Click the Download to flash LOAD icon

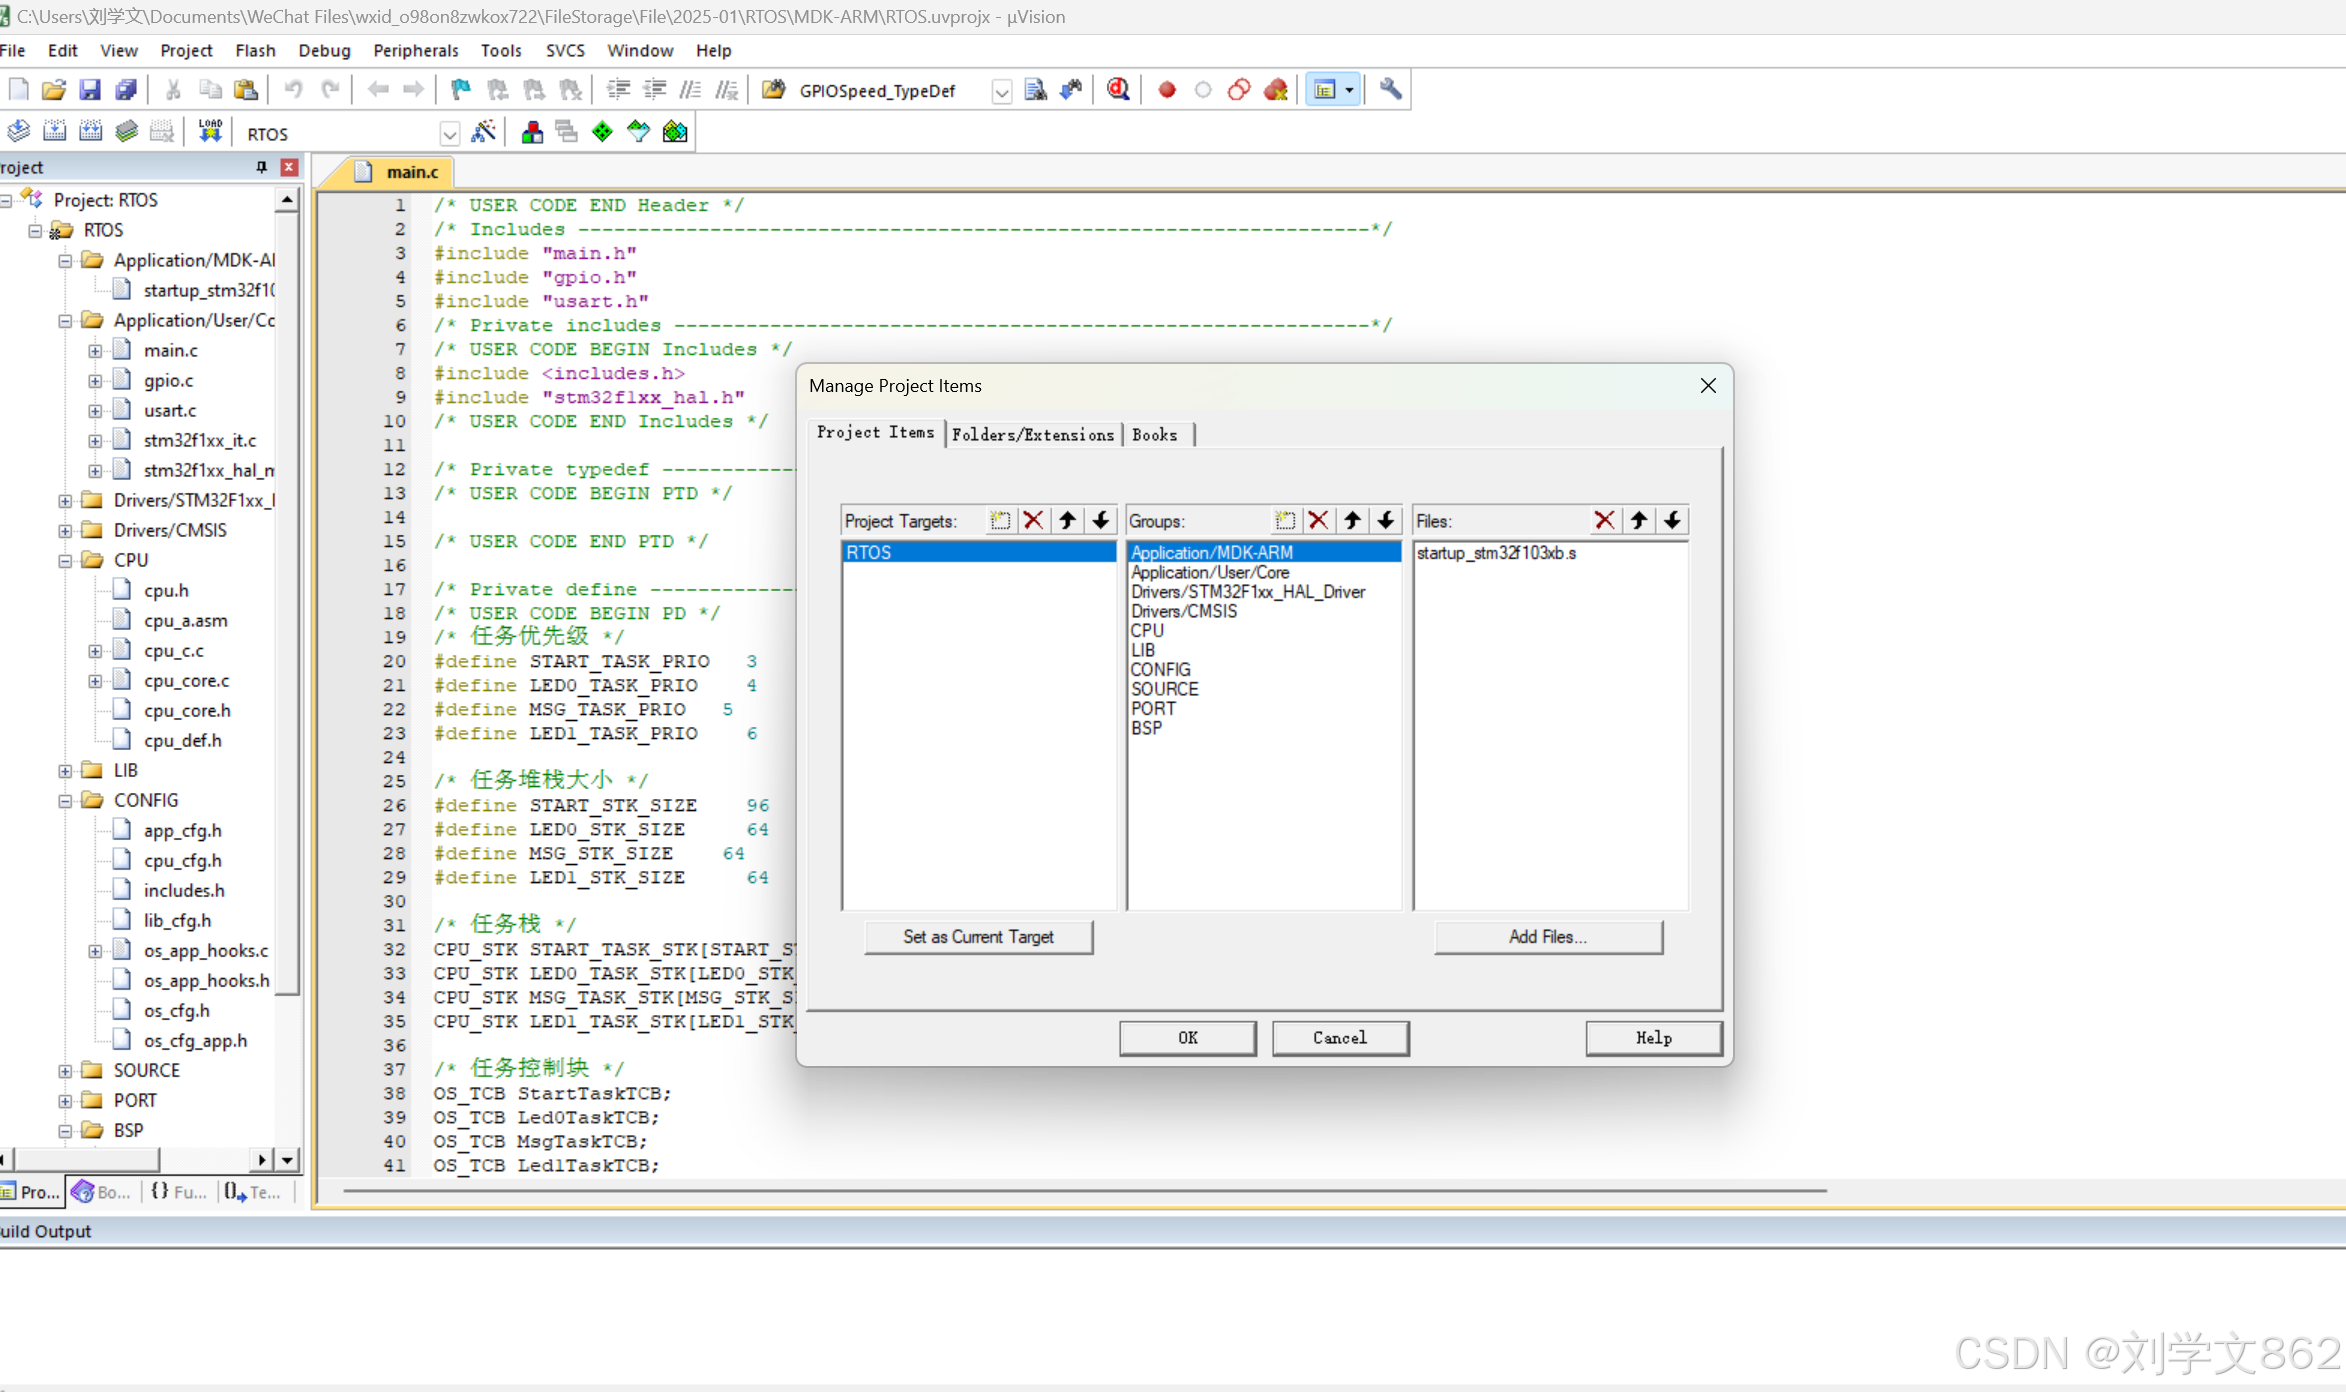[x=210, y=132]
